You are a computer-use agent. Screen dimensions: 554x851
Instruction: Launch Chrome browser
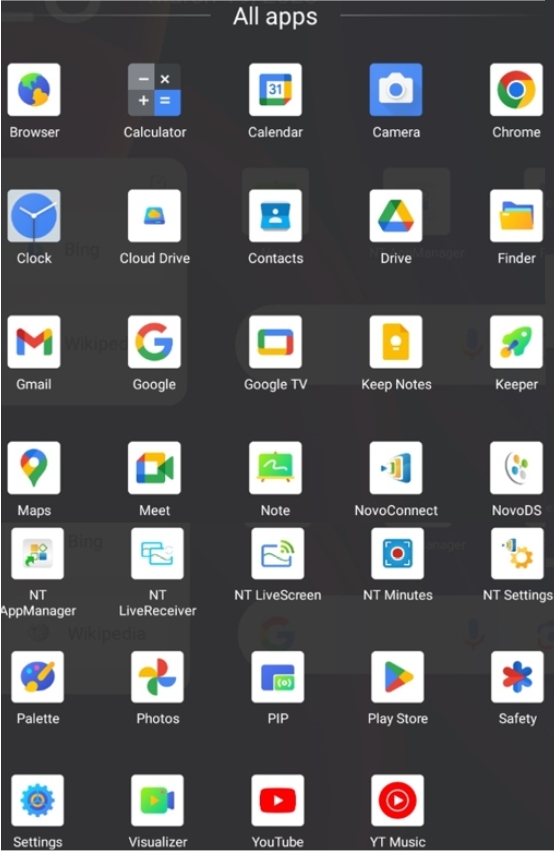click(517, 90)
